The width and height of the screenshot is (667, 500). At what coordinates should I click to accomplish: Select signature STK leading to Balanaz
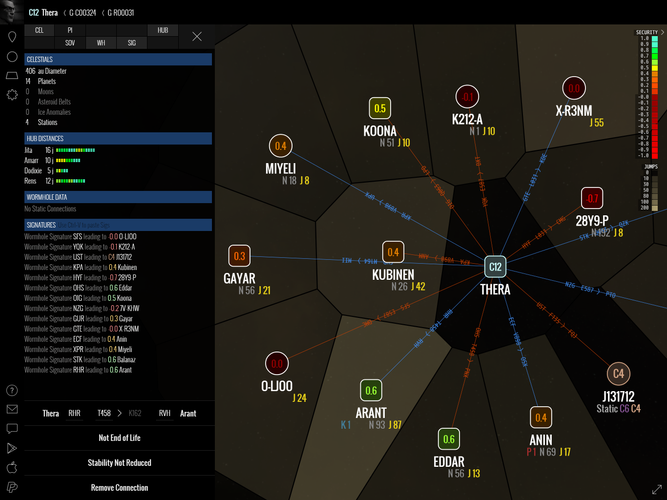coord(80,360)
